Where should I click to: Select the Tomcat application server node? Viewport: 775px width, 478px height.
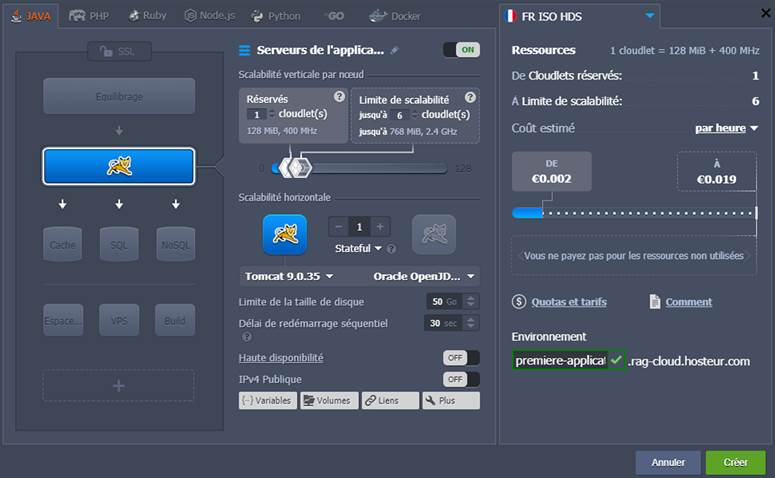pos(118,167)
